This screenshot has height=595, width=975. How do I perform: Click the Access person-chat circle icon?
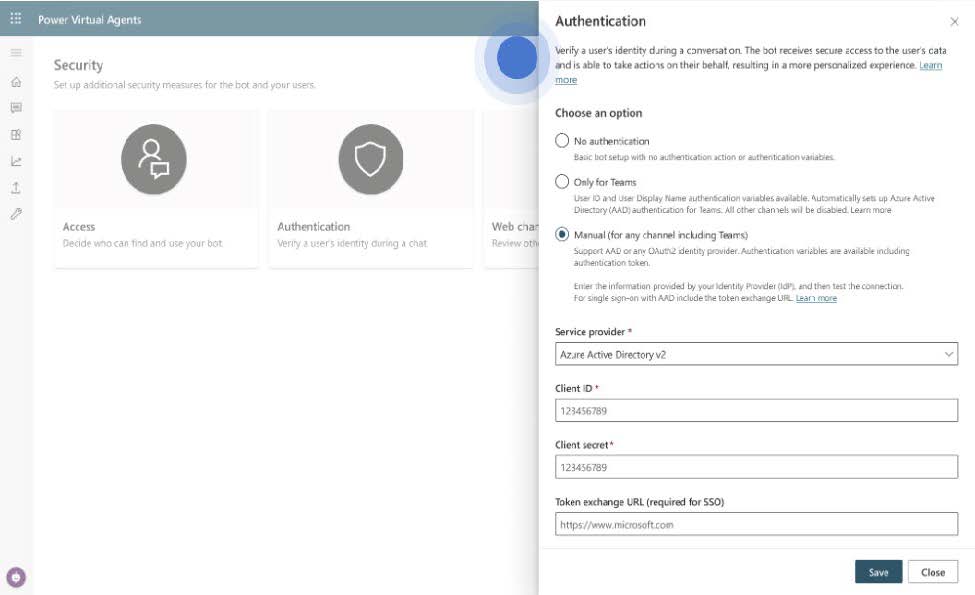click(x=154, y=159)
